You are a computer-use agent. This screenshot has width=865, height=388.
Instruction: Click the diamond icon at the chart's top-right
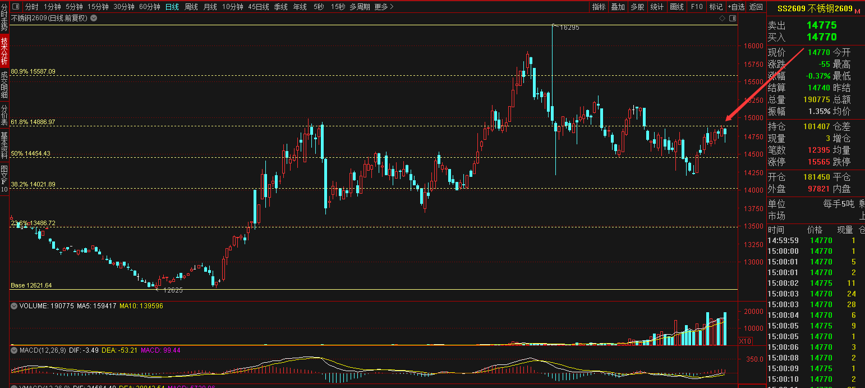(723, 18)
